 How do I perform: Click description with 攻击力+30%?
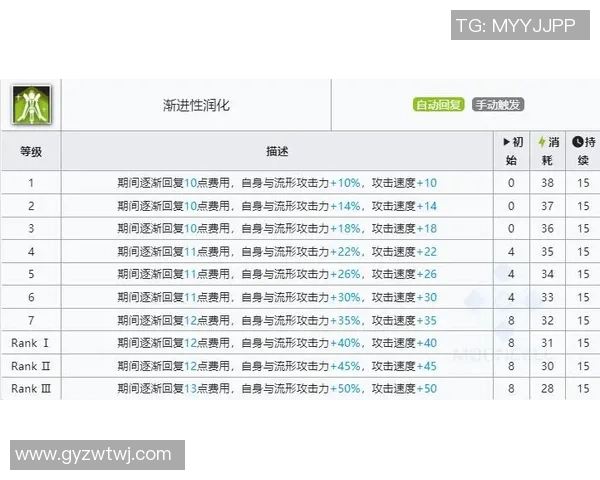[x=277, y=297]
